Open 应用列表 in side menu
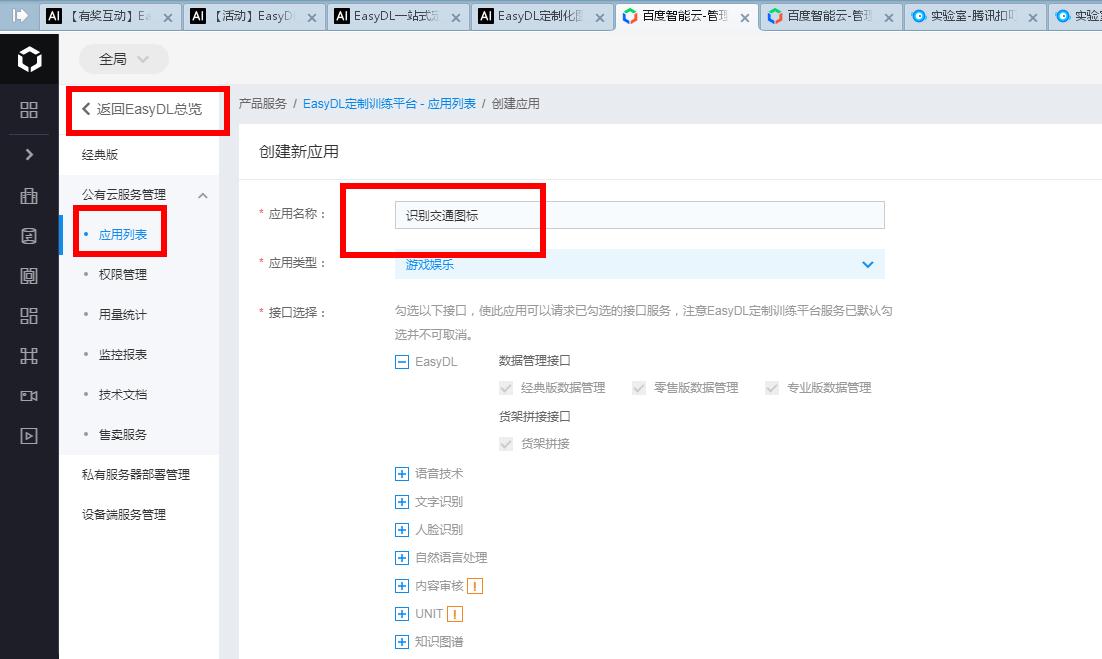Viewport: 1102px width, 659px height. tap(122, 235)
